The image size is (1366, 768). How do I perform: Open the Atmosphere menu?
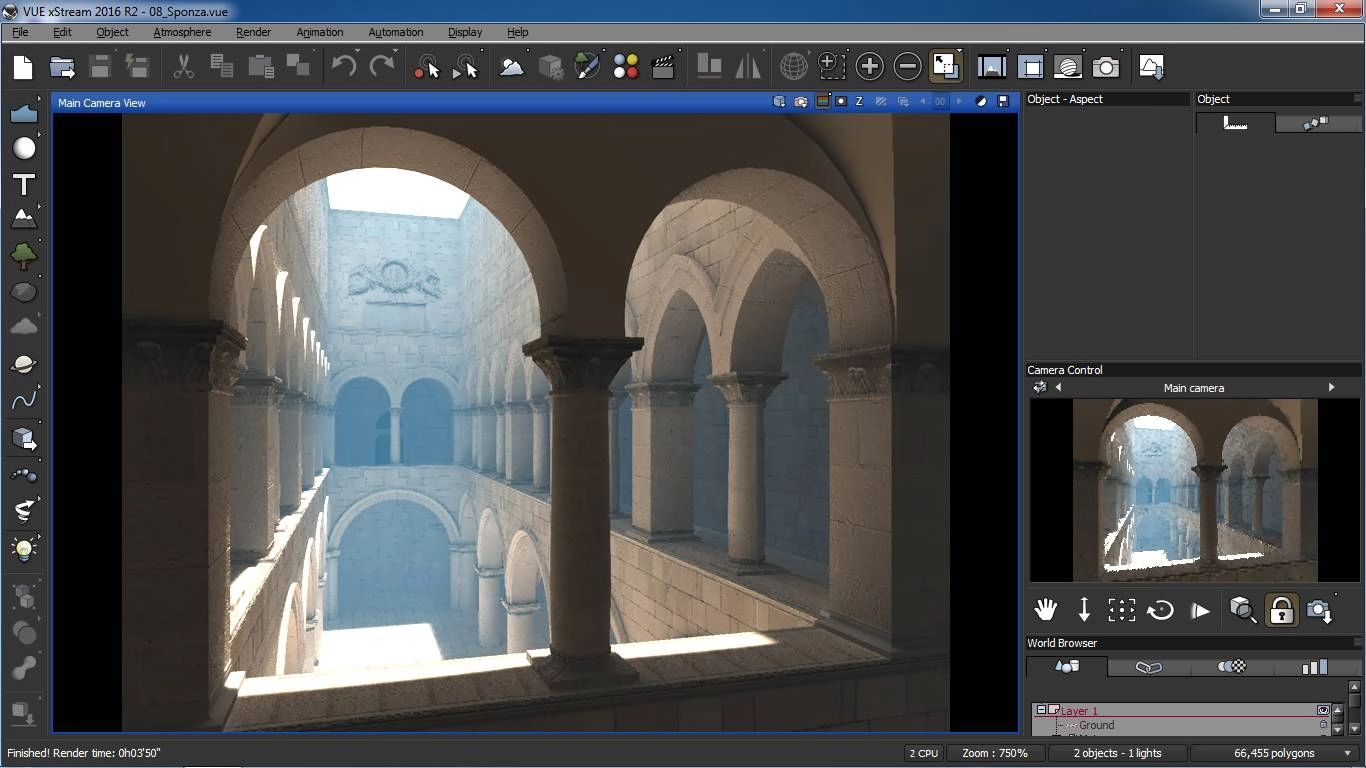click(182, 32)
